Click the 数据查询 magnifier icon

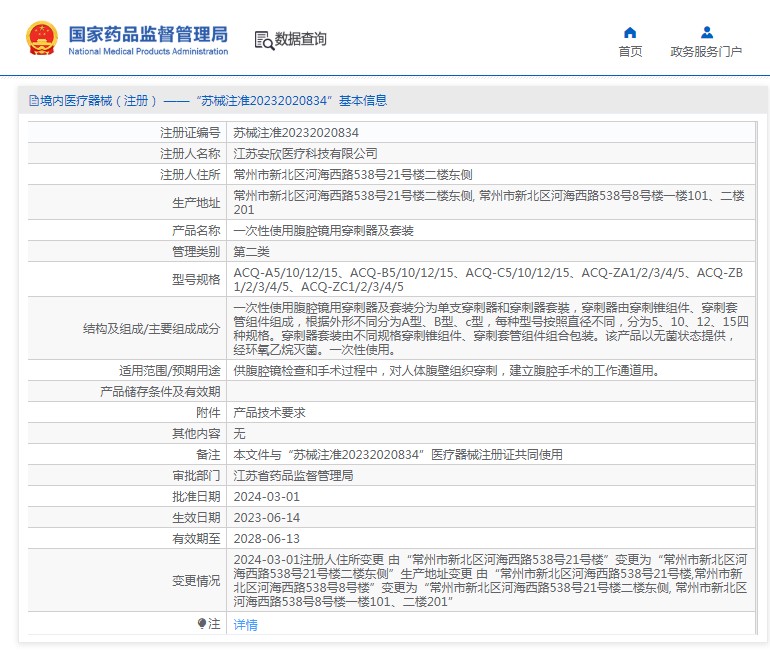(263, 40)
